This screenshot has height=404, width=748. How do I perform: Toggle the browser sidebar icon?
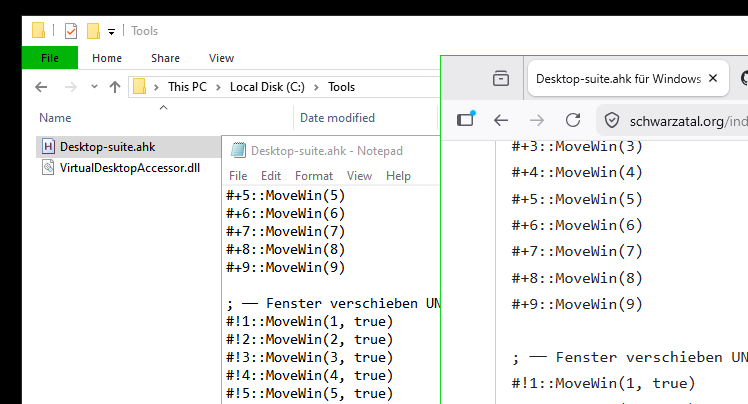pos(466,118)
